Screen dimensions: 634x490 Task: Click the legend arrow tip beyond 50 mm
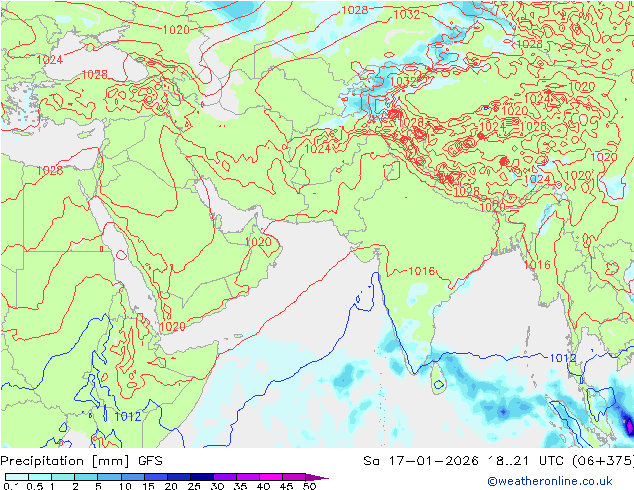tap(319, 477)
